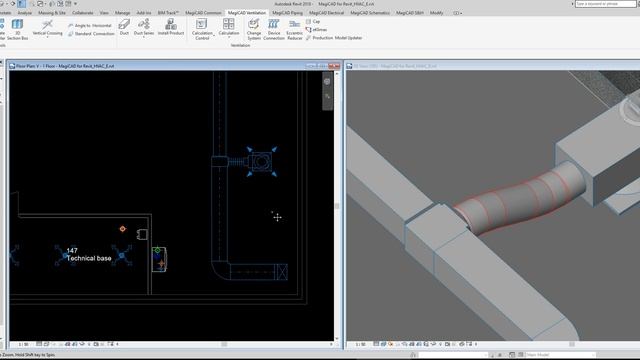Select the air terminal device on duct
The height and width of the screenshot is (360, 640).
(x=262, y=162)
